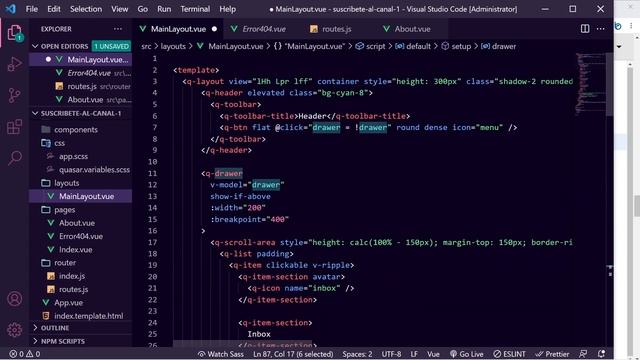Click the editor vertical scrollbar
Viewport: 640px width, 360px height.
[x=610, y=84]
